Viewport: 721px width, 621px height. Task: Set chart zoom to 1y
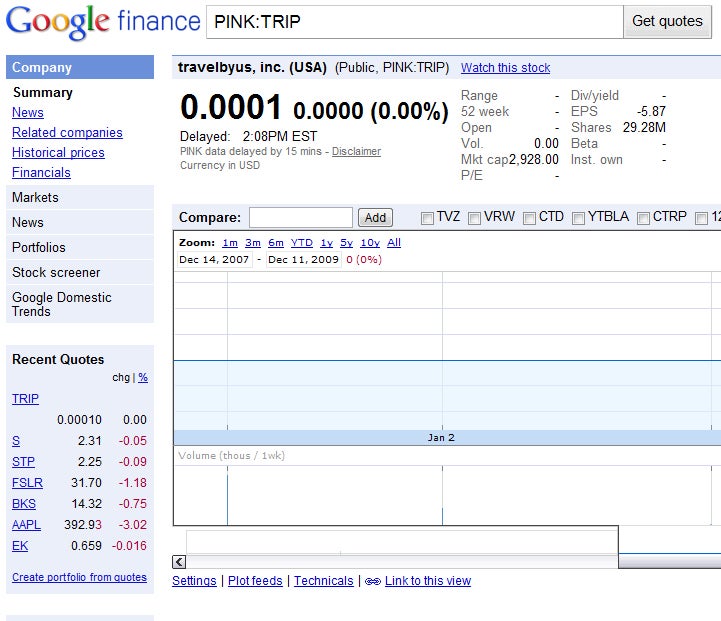[x=326, y=243]
